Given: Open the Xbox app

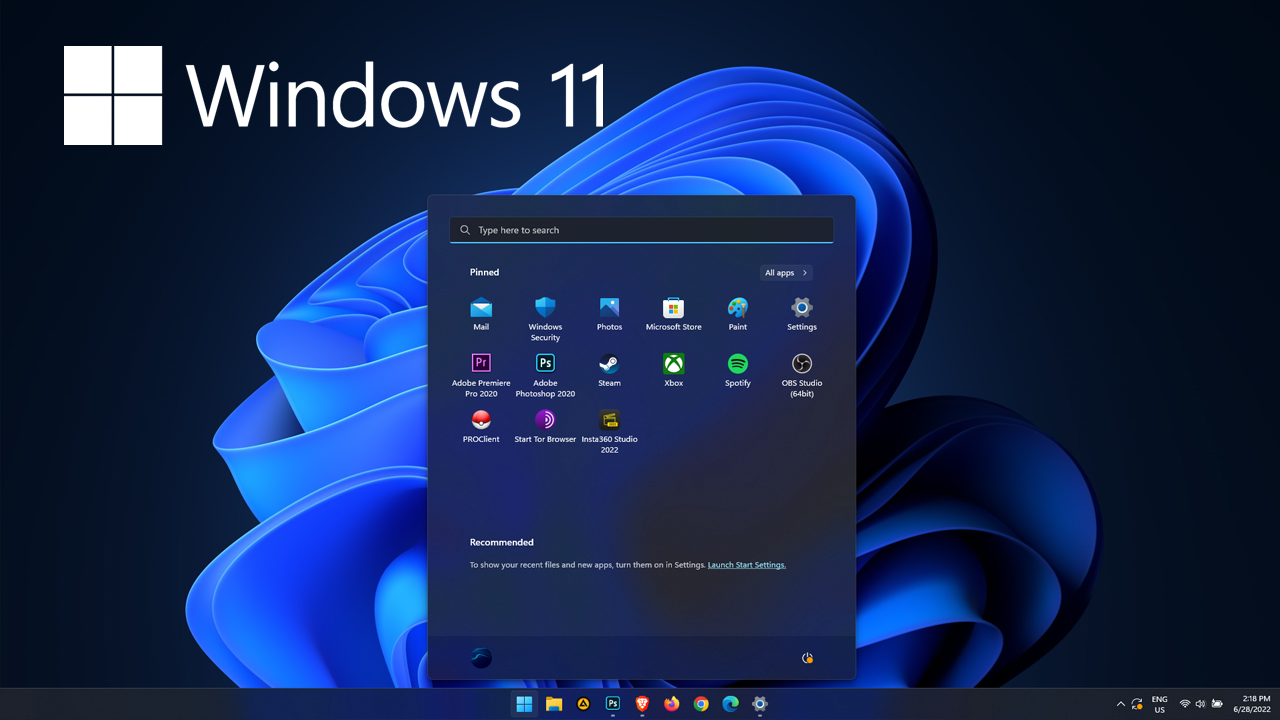Looking at the screenshot, I should click(673, 370).
